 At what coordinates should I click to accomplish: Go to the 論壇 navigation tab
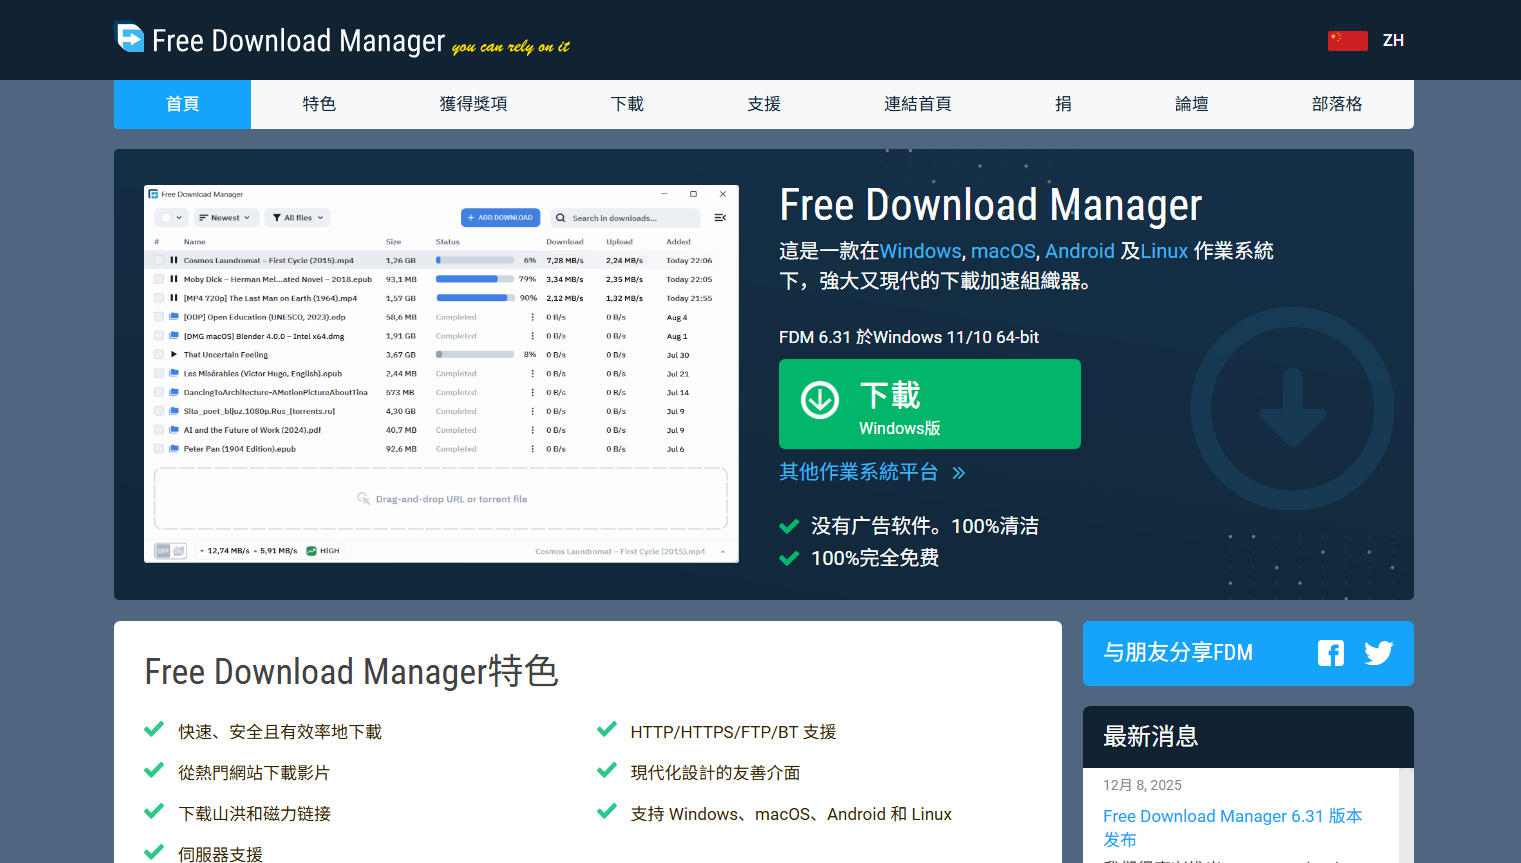[x=1191, y=104]
